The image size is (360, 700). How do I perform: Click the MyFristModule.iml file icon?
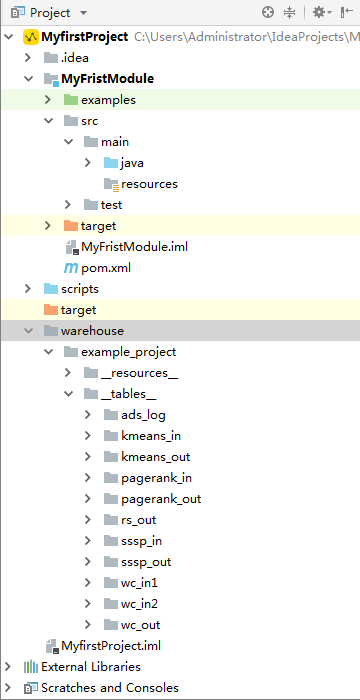[72, 247]
